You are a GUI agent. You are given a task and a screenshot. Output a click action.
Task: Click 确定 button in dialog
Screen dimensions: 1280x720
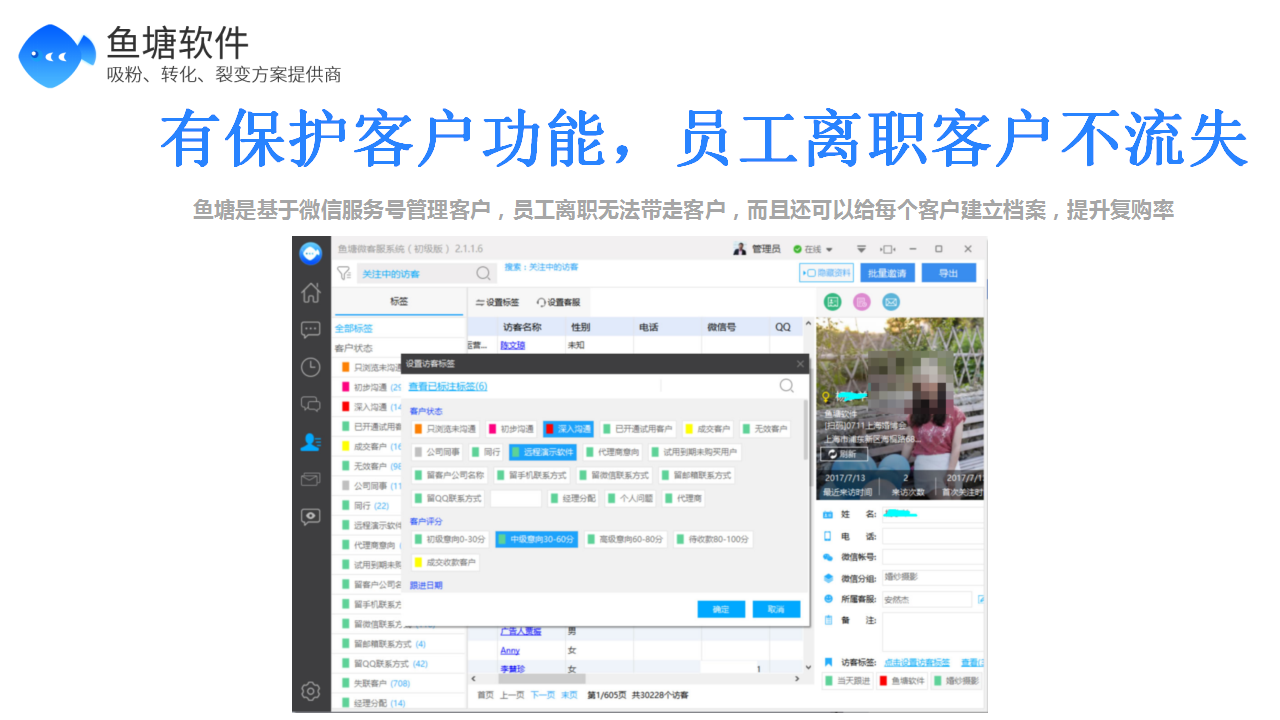click(x=721, y=609)
